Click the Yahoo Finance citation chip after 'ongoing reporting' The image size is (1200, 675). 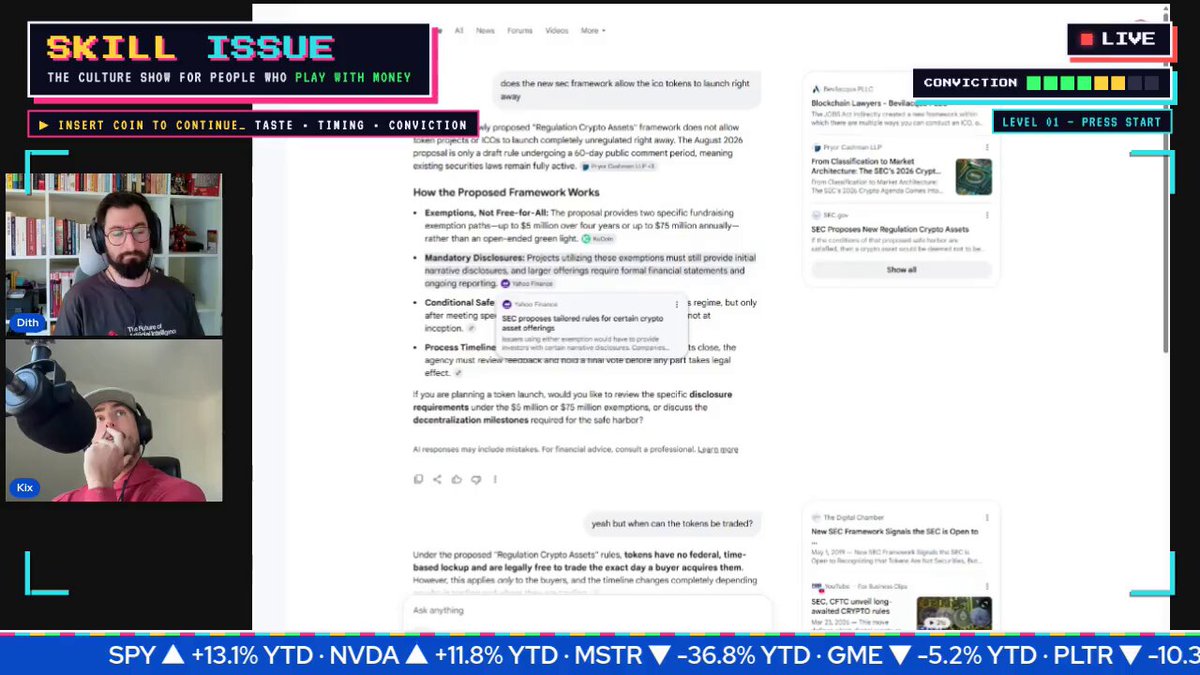tap(526, 284)
